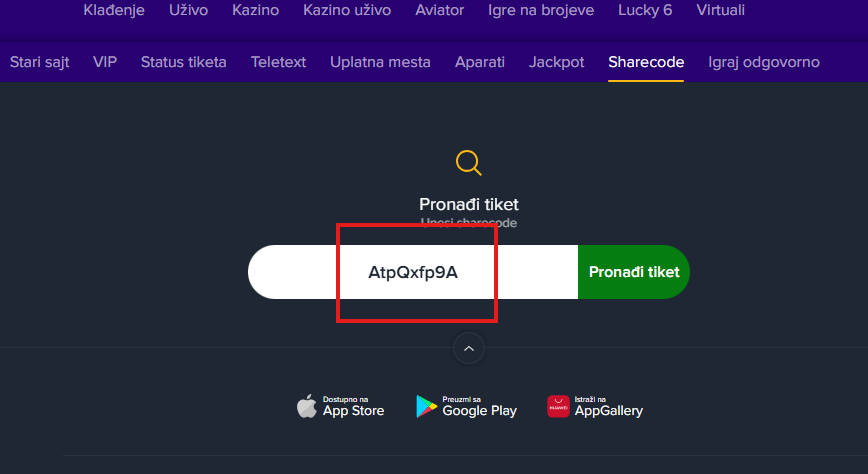The image size is (868, 474).
Task: Open the Status tiketa tab
Action: pyautogui.click(x=183, y=62)
